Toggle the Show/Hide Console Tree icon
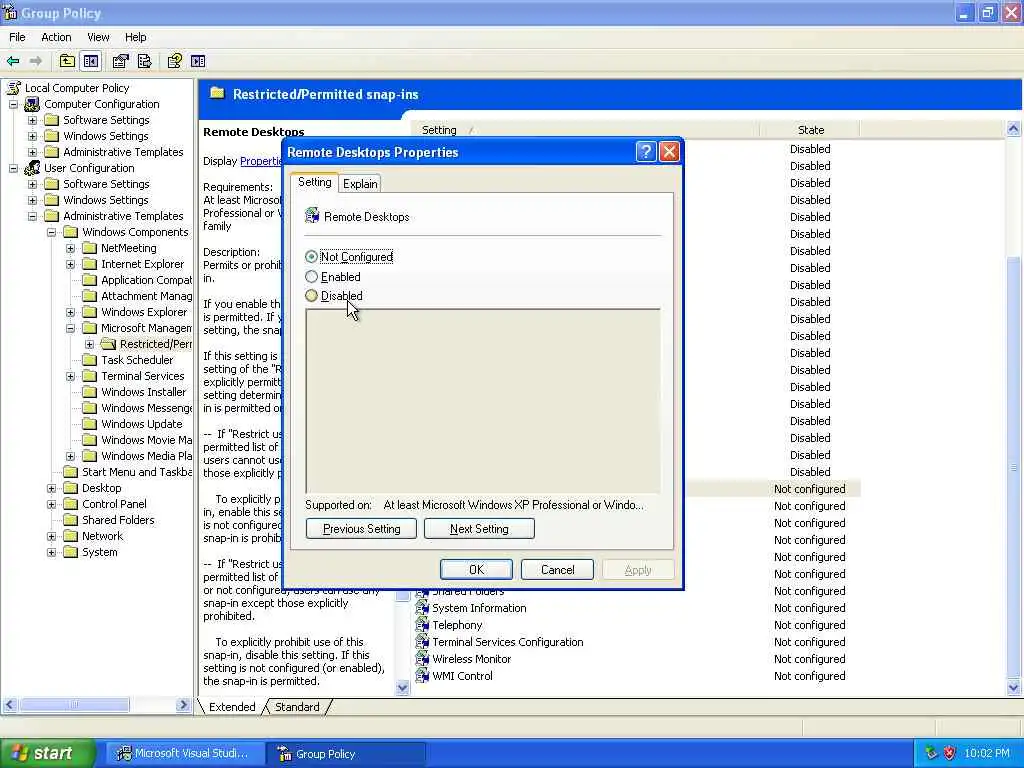 [x=91, y=61]
